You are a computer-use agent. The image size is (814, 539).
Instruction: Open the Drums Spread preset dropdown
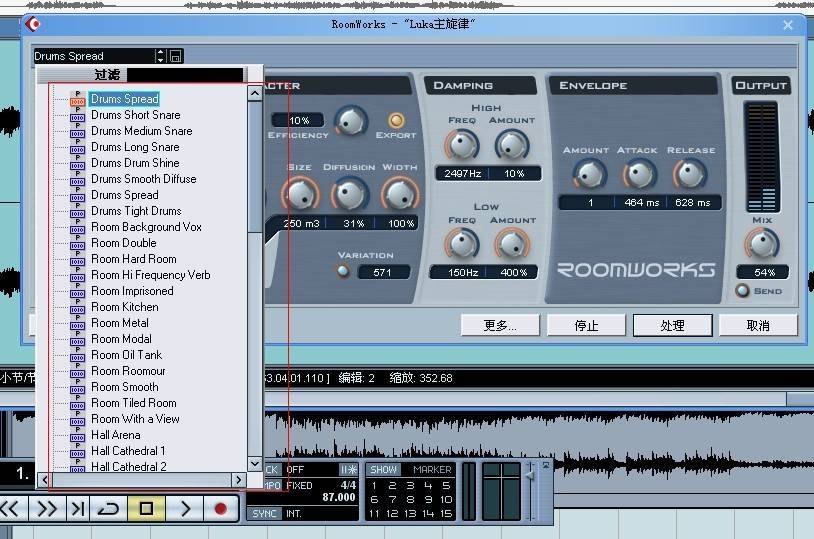click(94, 56)
